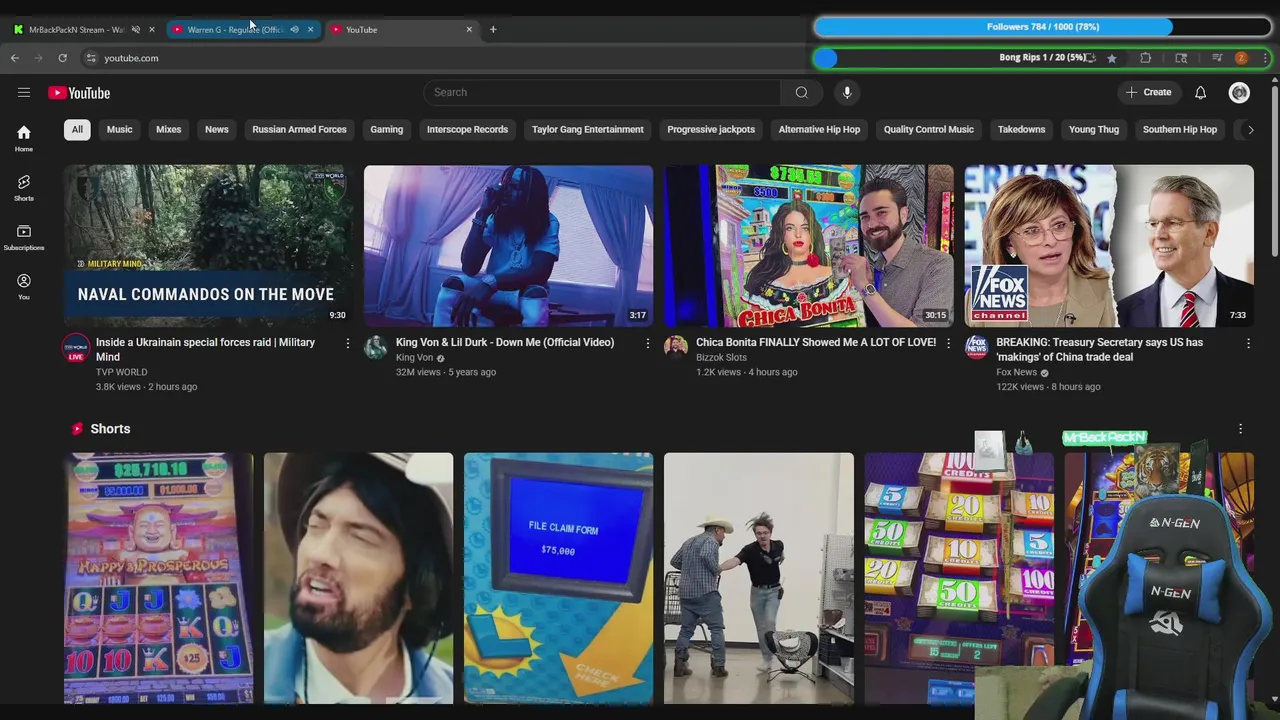Click the Create button
Image resolution: width=1280 pixels, height=720 pixels.
point(1149,92)
